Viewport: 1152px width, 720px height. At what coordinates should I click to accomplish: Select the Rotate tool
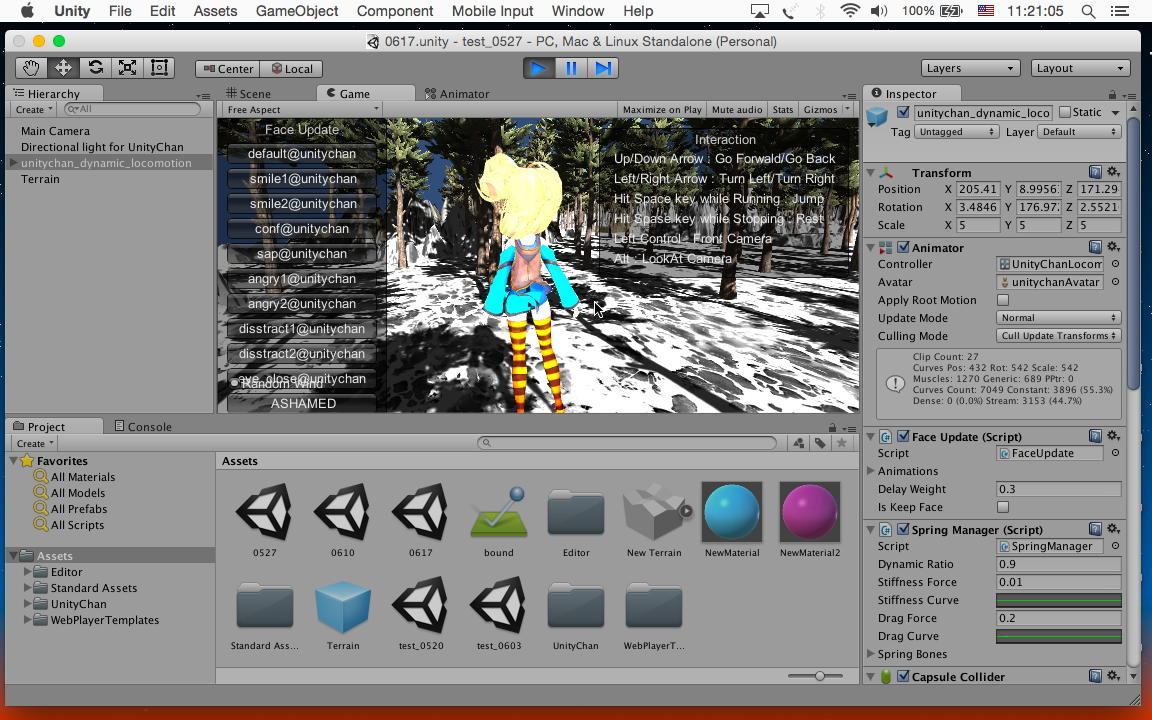95,68
